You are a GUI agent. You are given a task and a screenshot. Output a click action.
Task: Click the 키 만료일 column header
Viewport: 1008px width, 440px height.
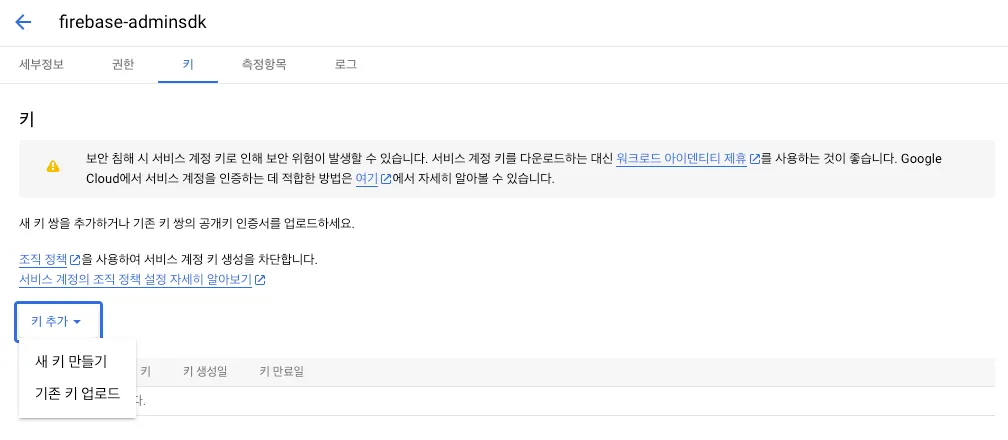[281, 372]
